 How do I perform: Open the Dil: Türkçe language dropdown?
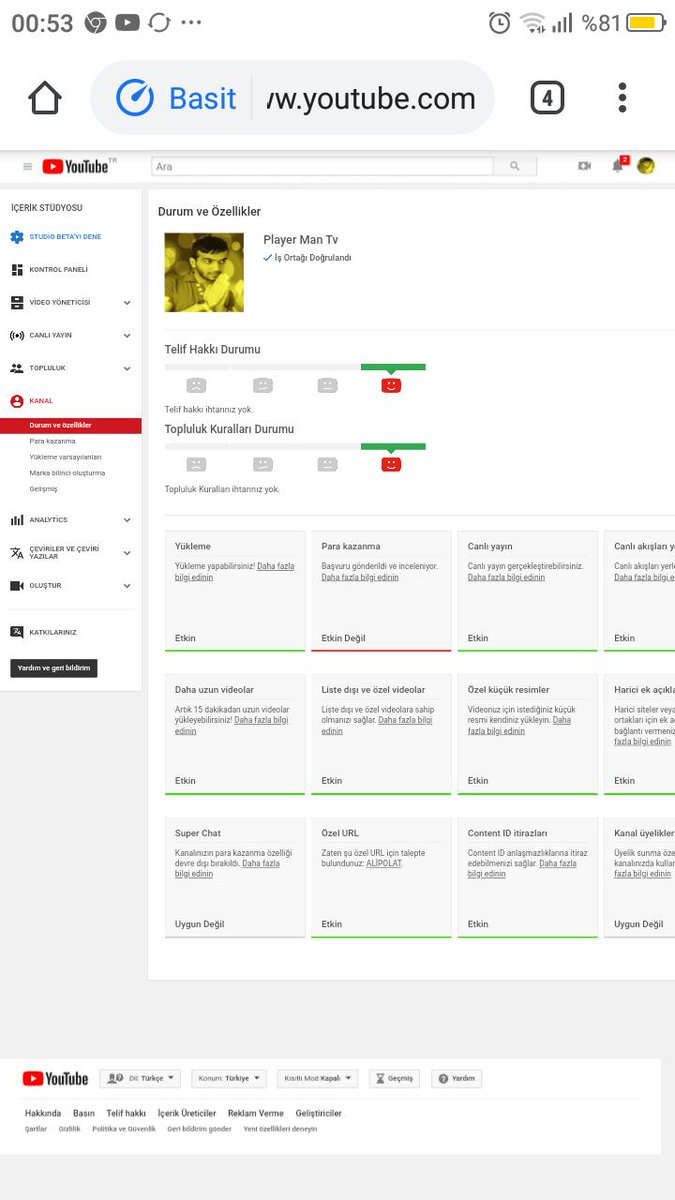[140, 1079]
